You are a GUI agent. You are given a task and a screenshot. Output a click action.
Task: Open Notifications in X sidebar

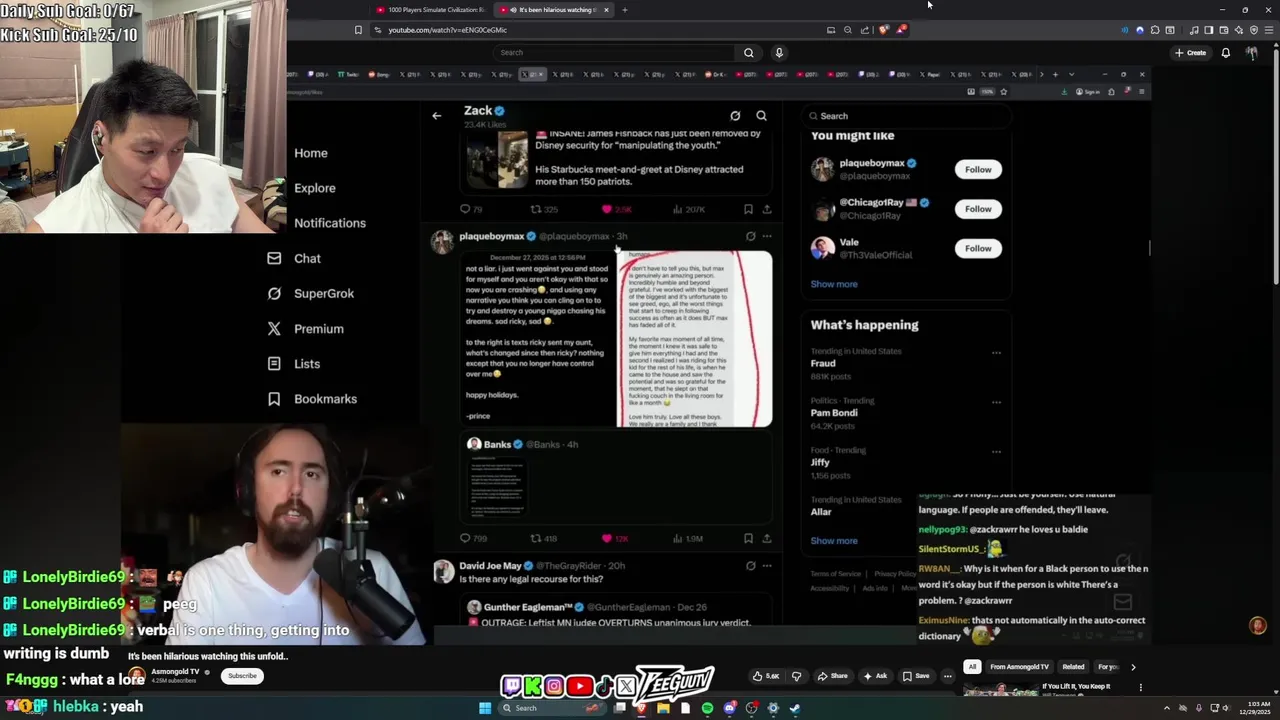(330, 223)
